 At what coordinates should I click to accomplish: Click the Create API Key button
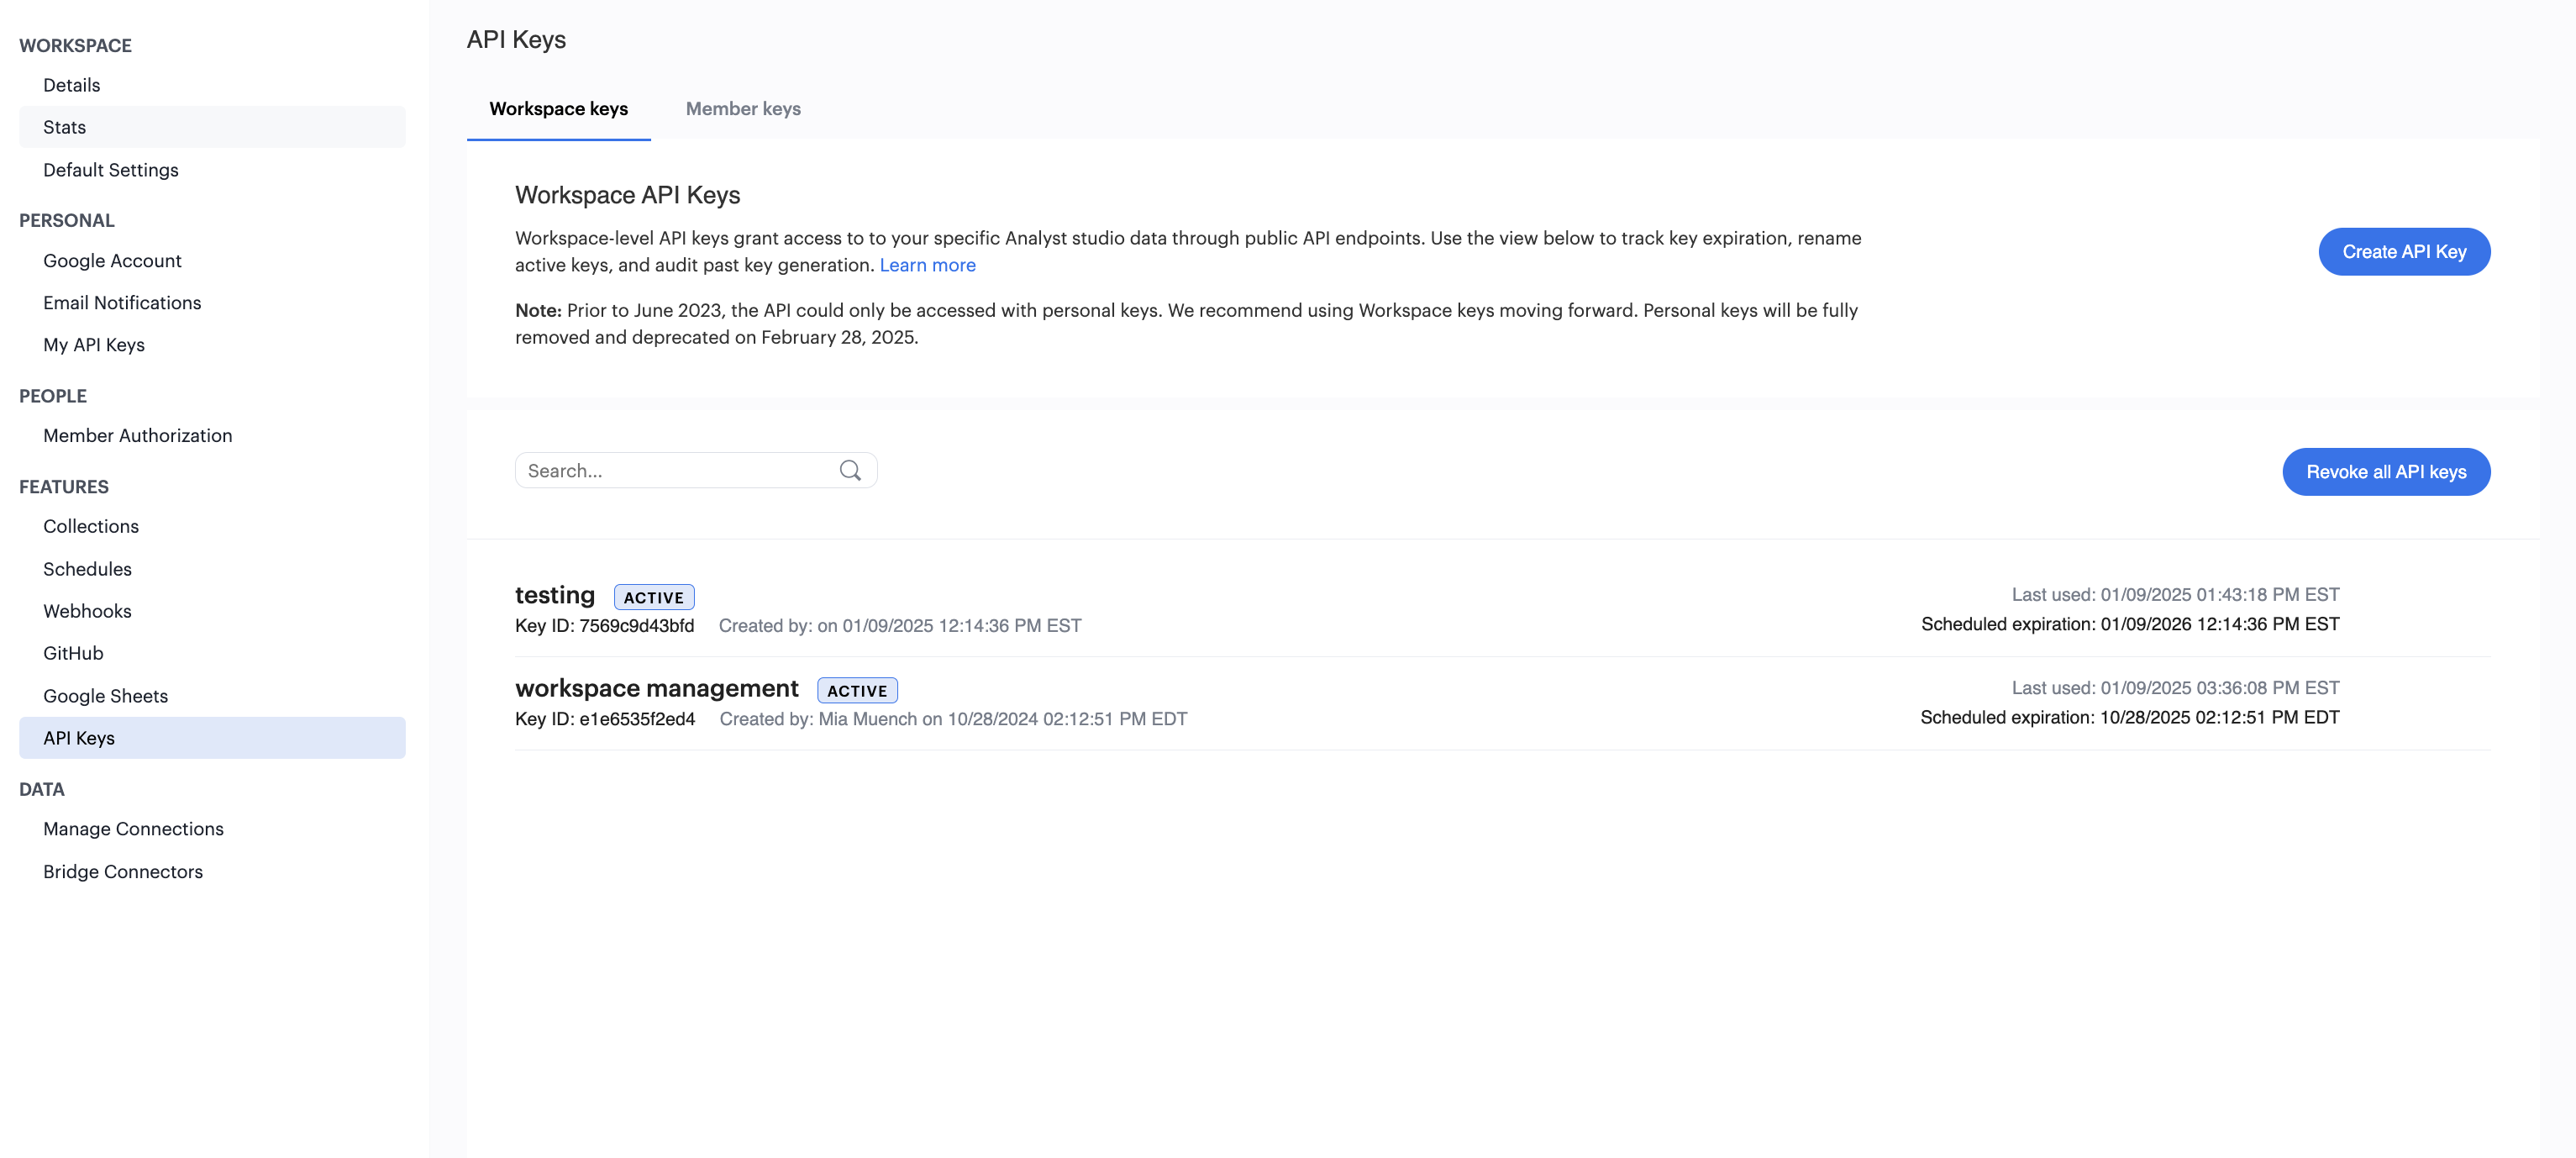pyautogui.click(x=2404, y=251)
